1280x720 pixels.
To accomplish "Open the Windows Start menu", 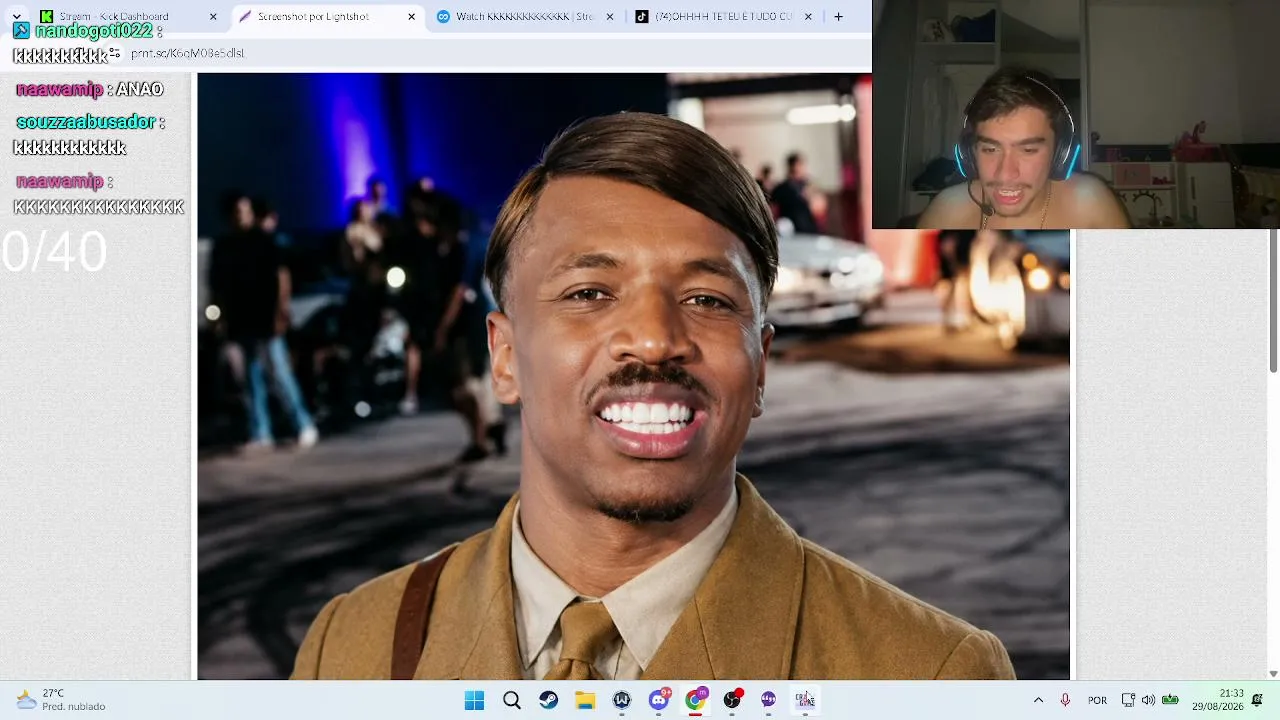I will tap(474, 700).
